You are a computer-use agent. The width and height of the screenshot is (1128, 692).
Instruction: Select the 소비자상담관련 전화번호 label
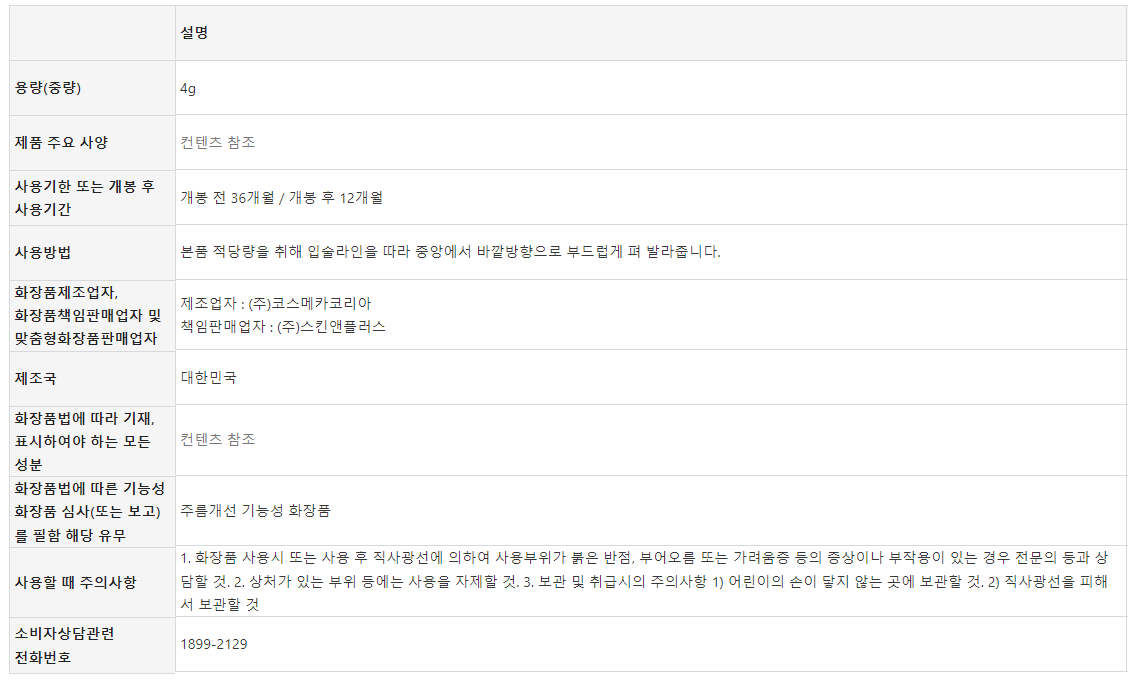pyautogui.click(x=64, y=645)
